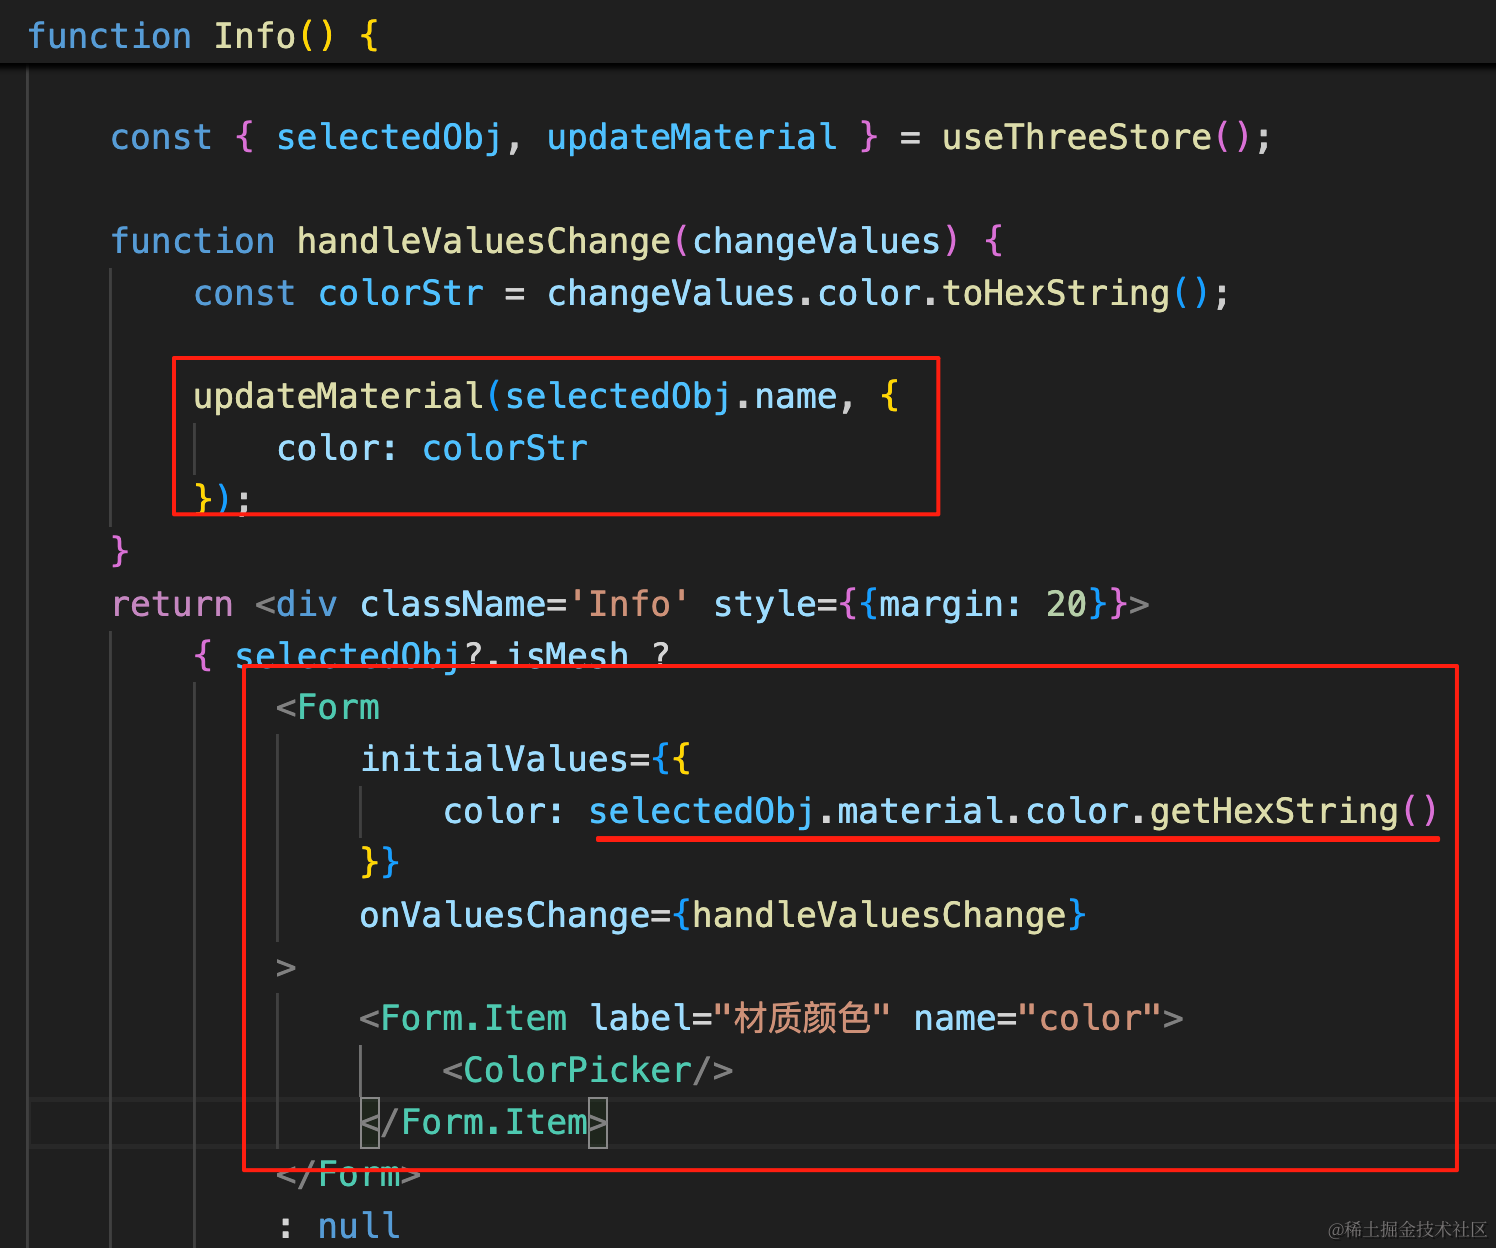Click the 'className' attribute in the return line
Screen dimensions: 1496x1248
(453, 604)
